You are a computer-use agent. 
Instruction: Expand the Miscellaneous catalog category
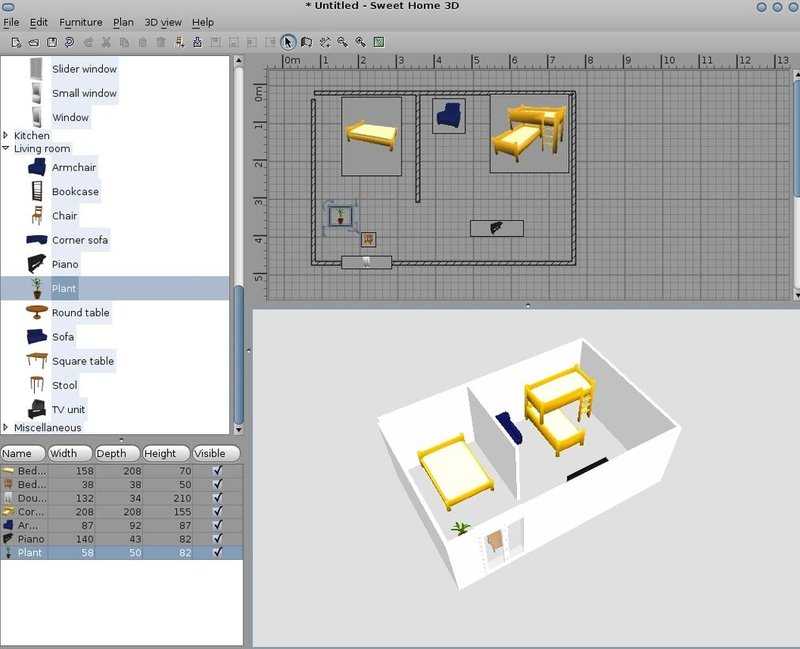click(x=7, y=428)
